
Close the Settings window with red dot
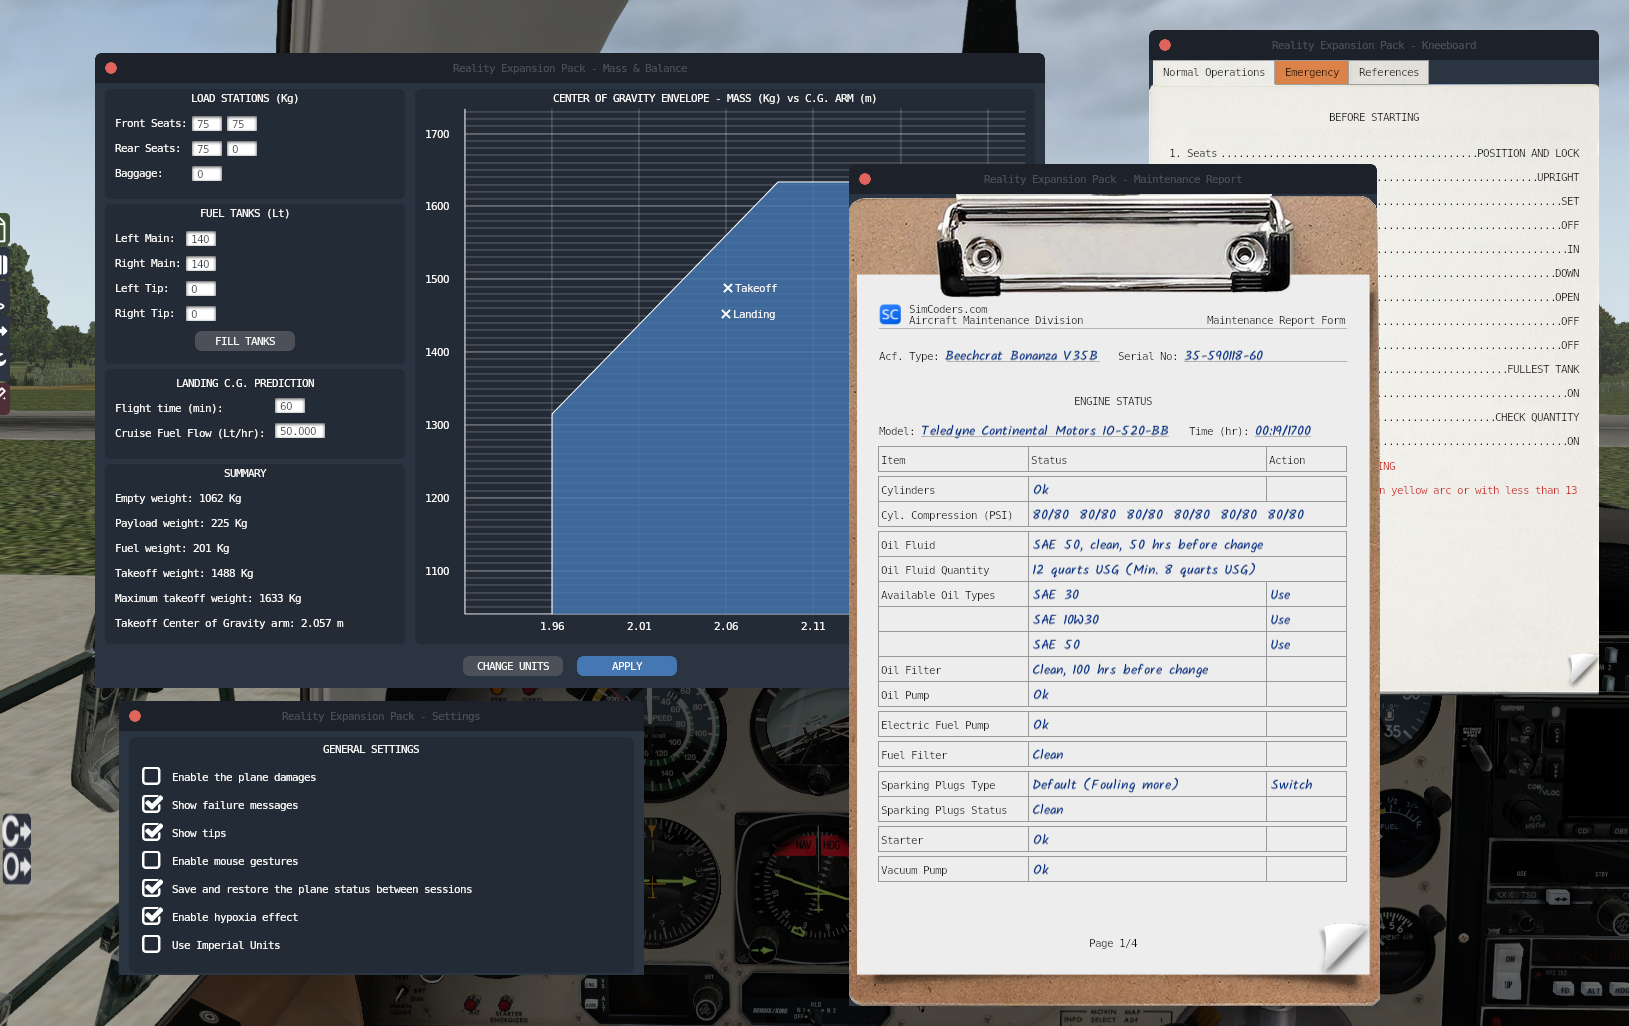(x=135, y=716)
